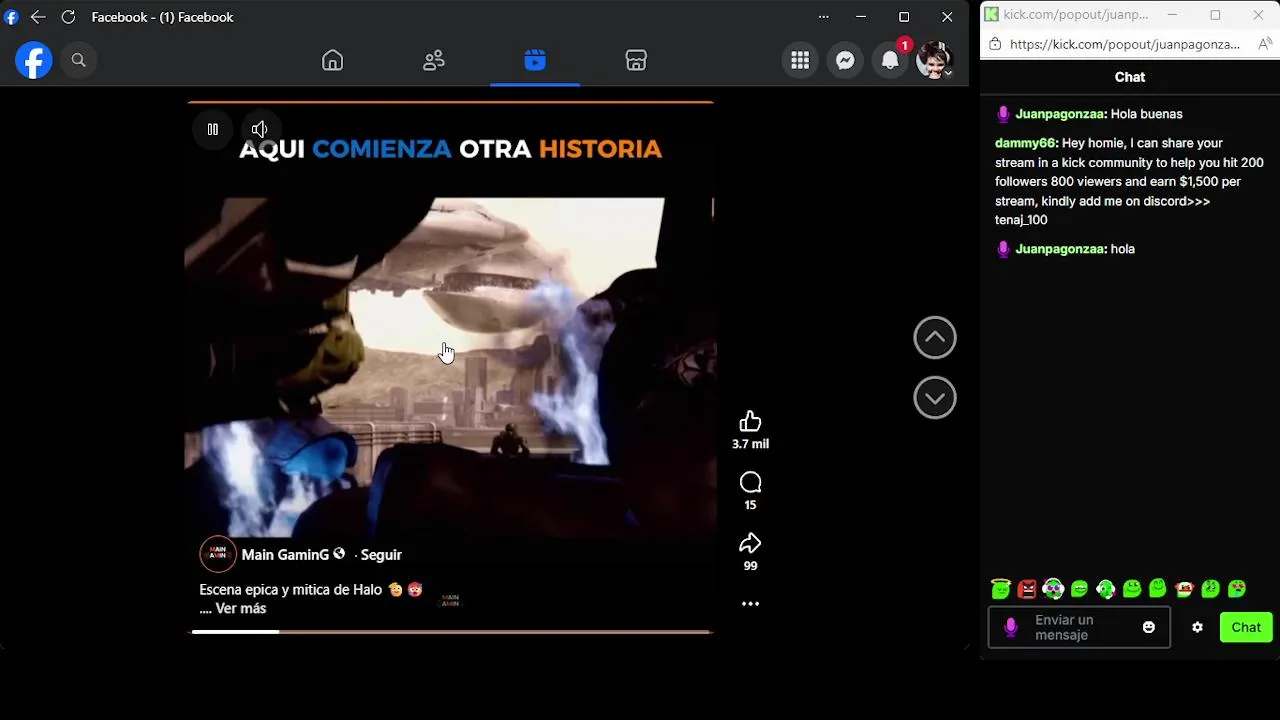Insert the winking headphones emote
1280x720 pixels.
pos(1105,589)
